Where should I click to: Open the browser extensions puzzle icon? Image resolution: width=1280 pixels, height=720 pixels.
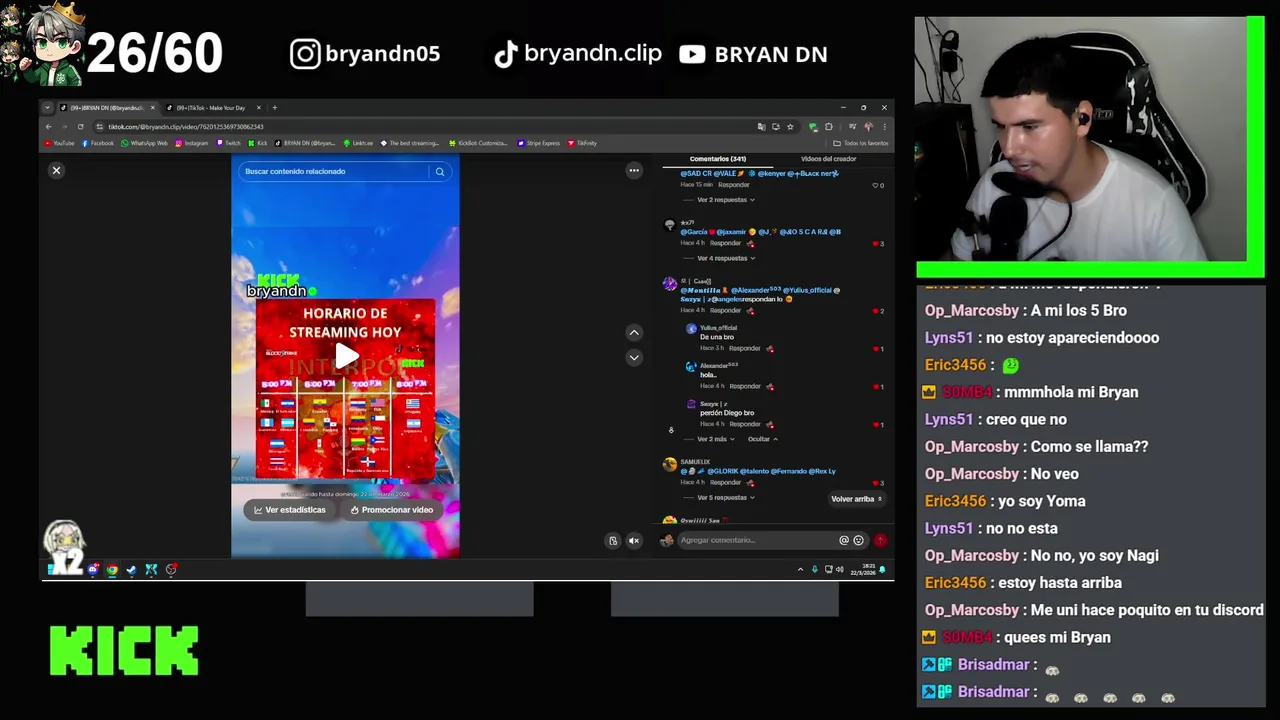tap(828, 127)
